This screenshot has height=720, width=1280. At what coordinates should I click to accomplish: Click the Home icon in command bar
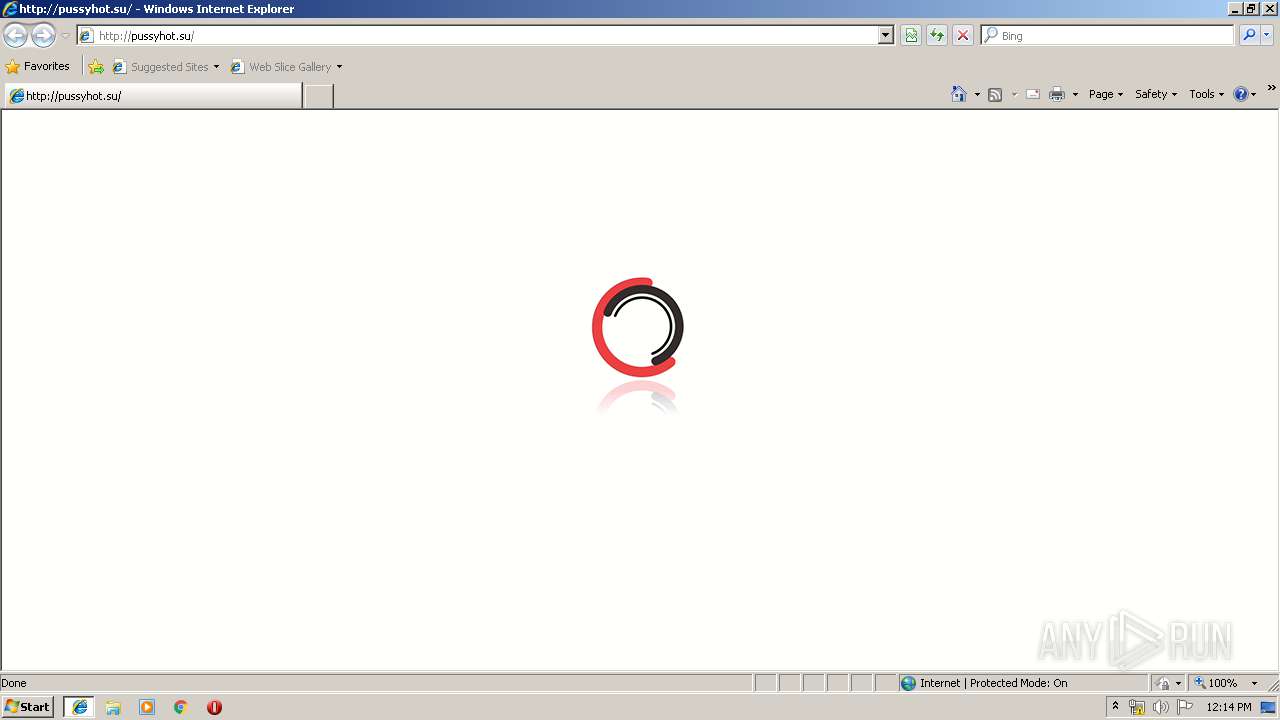coord(959,94)
